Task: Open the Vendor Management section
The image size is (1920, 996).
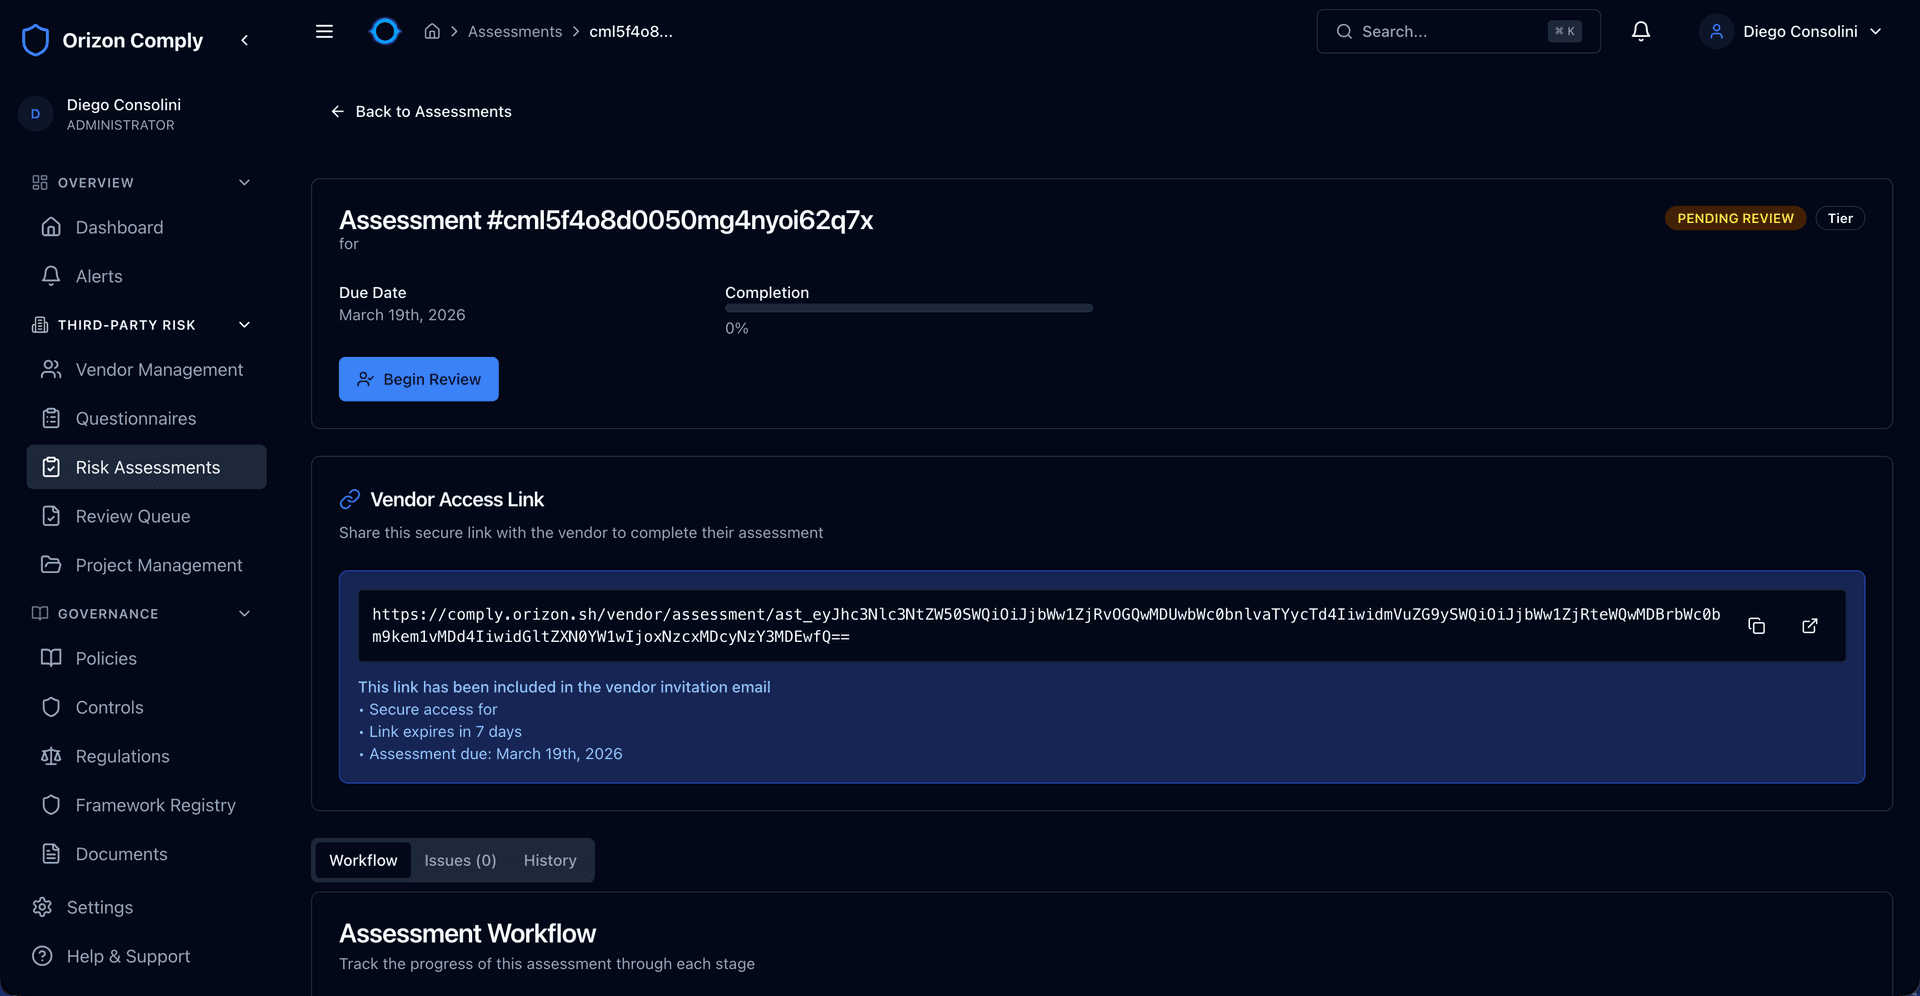Action: click(159, 369)
